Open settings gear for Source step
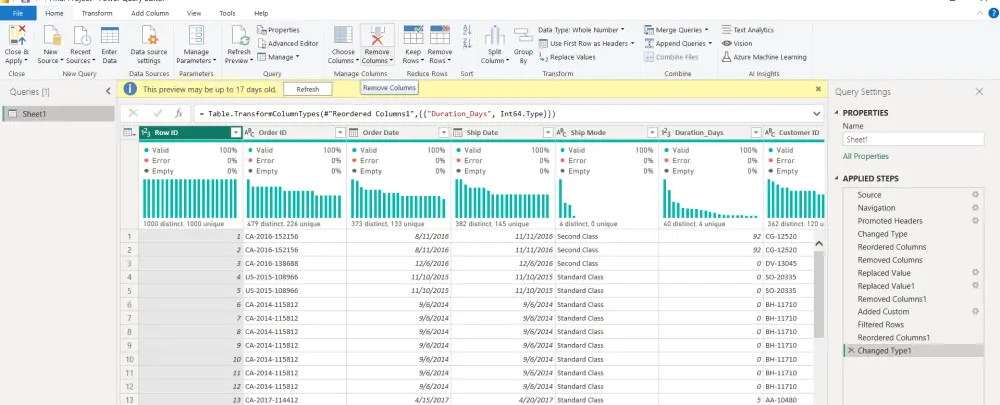 (974, 195)
